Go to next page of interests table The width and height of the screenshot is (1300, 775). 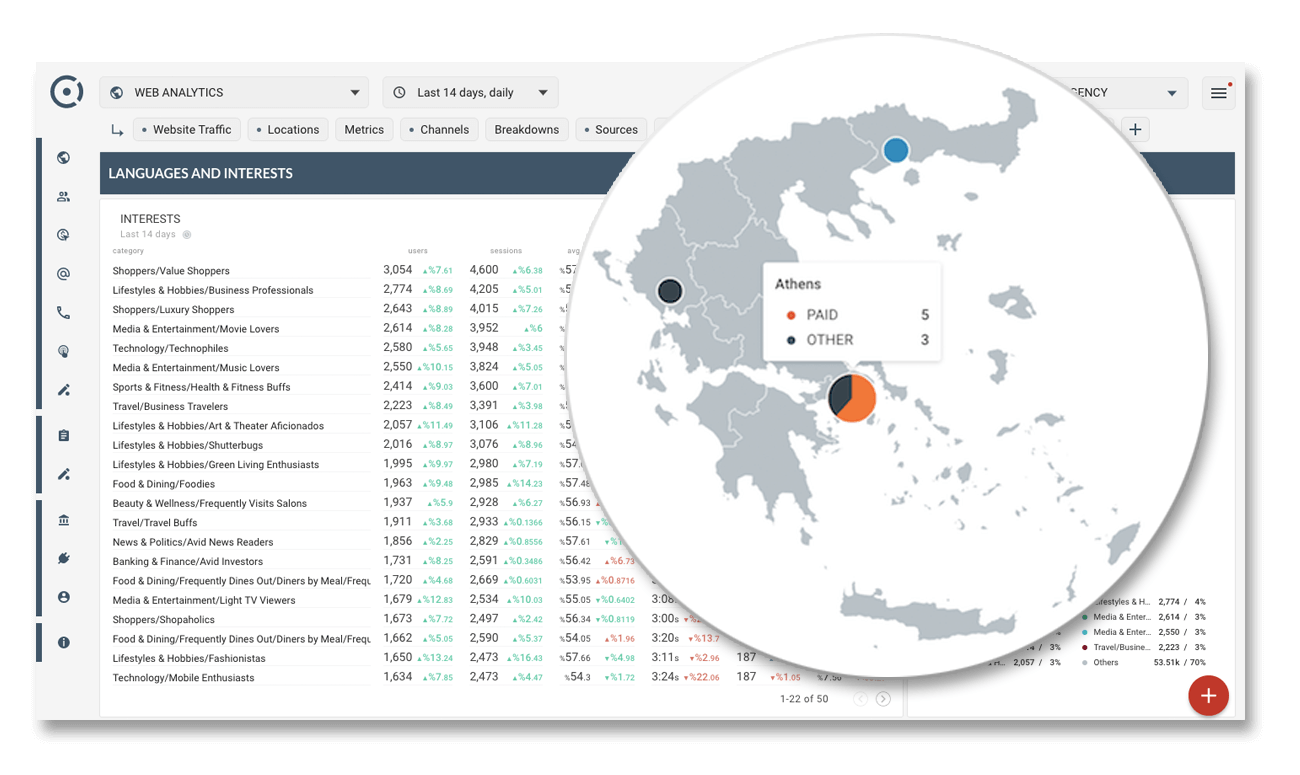[x=883, y=699]
